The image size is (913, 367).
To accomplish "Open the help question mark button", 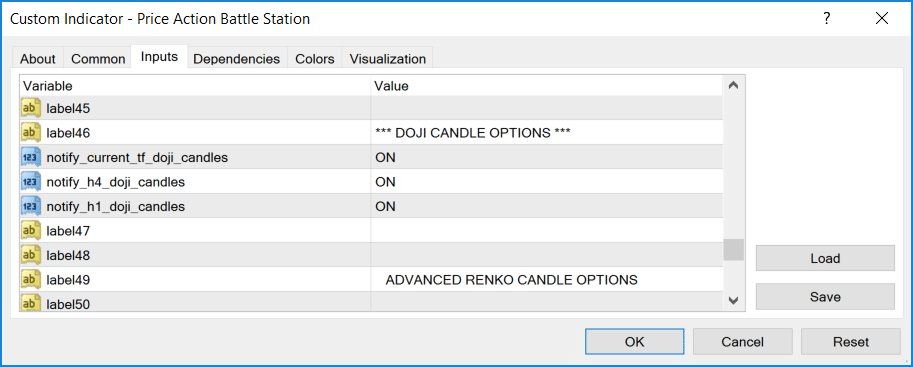I will [x=826, y=19].
